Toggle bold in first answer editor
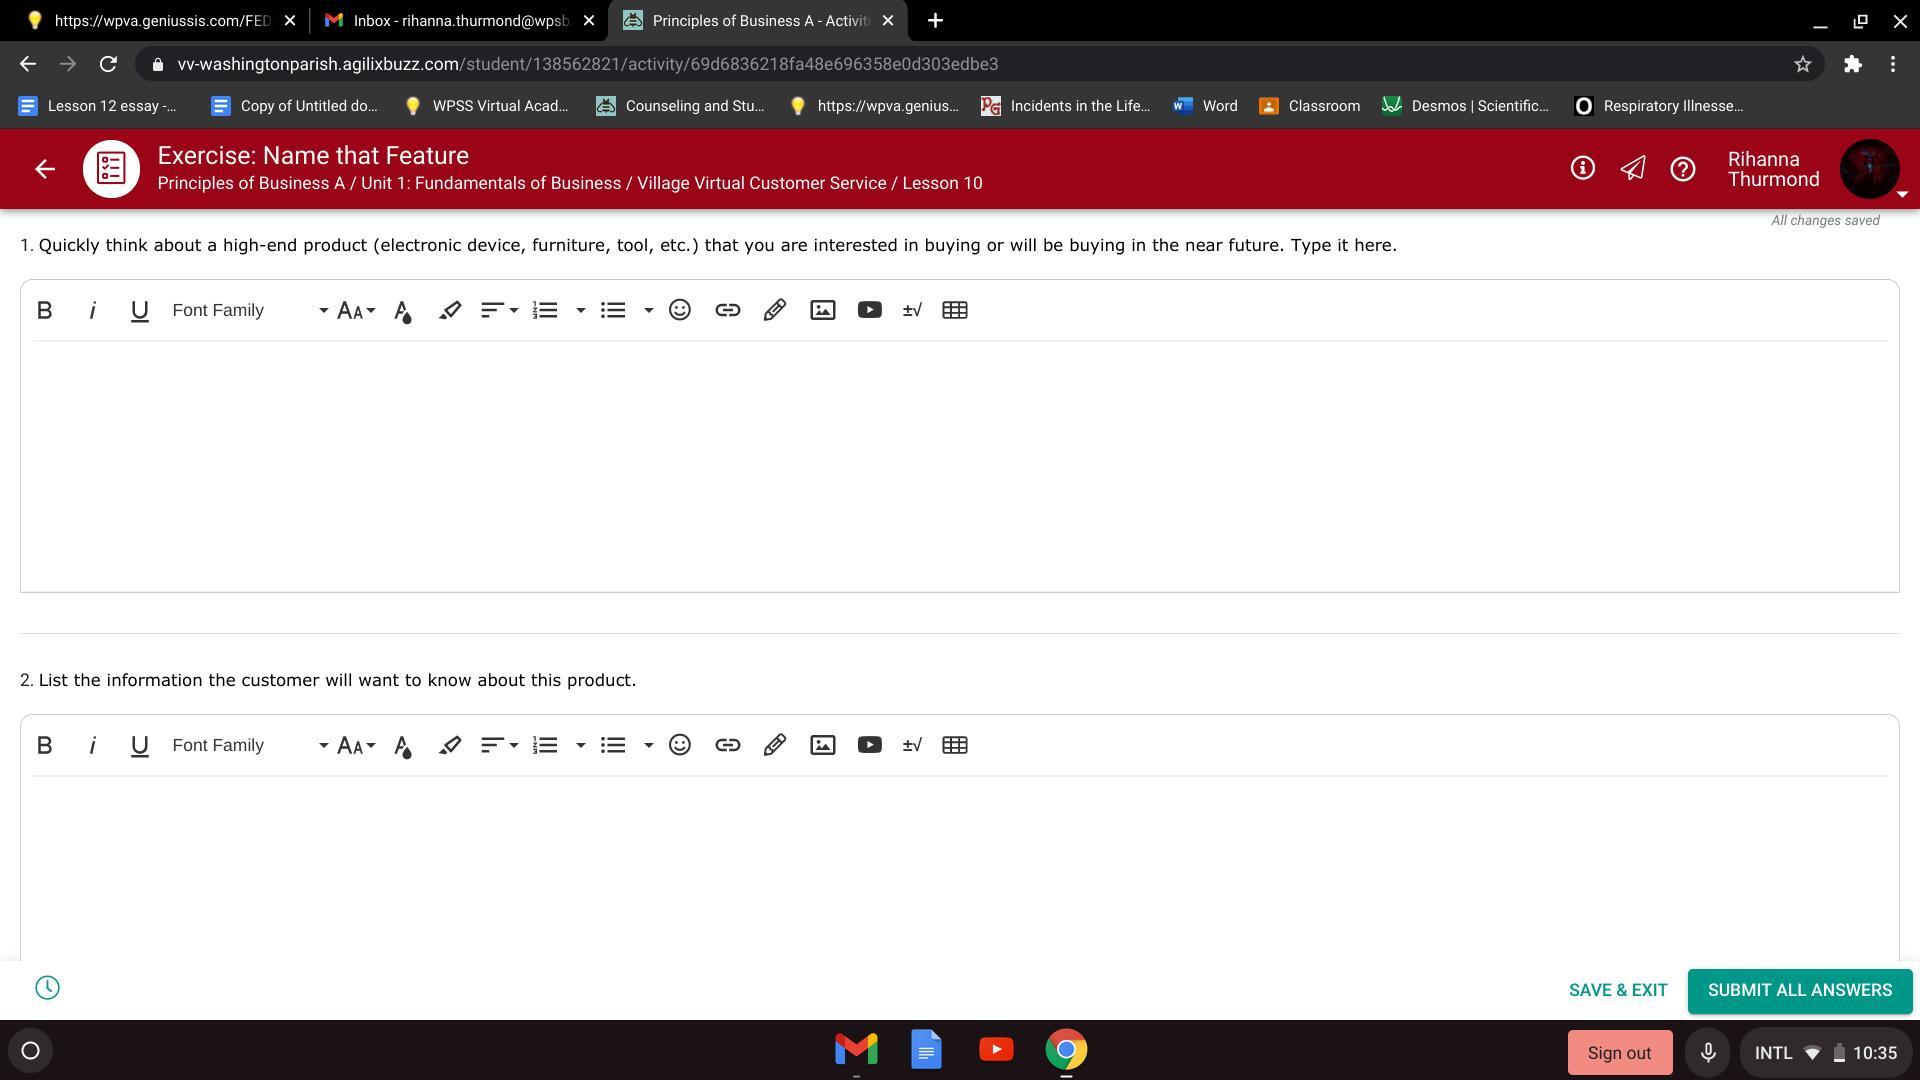 [x=44, y=310]
